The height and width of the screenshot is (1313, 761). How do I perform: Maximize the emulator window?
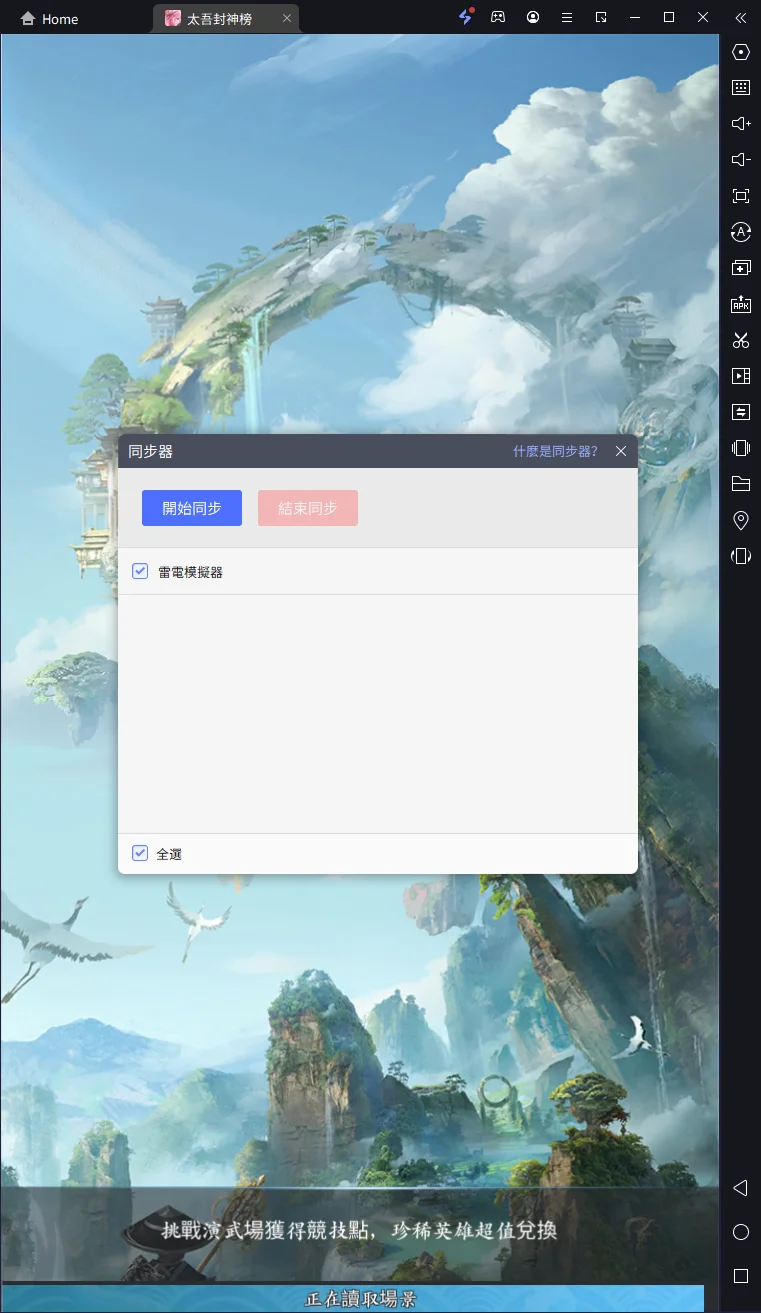point(669,17)
